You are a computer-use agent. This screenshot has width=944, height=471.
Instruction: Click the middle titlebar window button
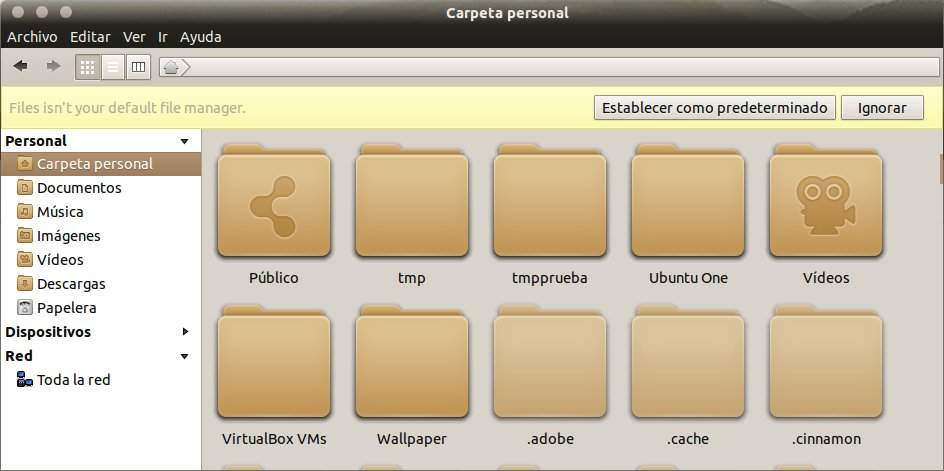click(x=42, y=12)
